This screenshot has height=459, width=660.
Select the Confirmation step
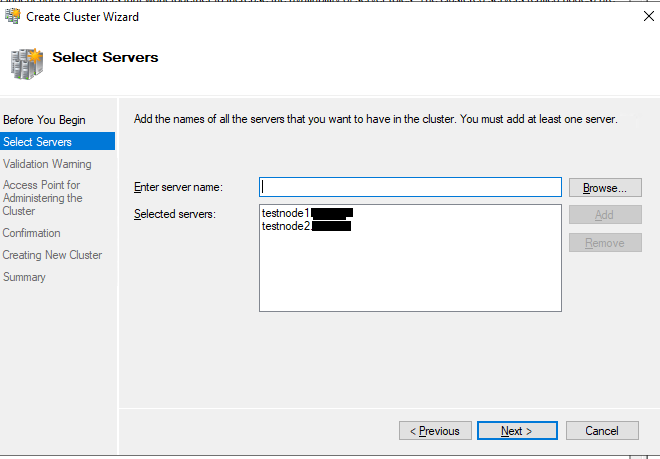[32, 233]
